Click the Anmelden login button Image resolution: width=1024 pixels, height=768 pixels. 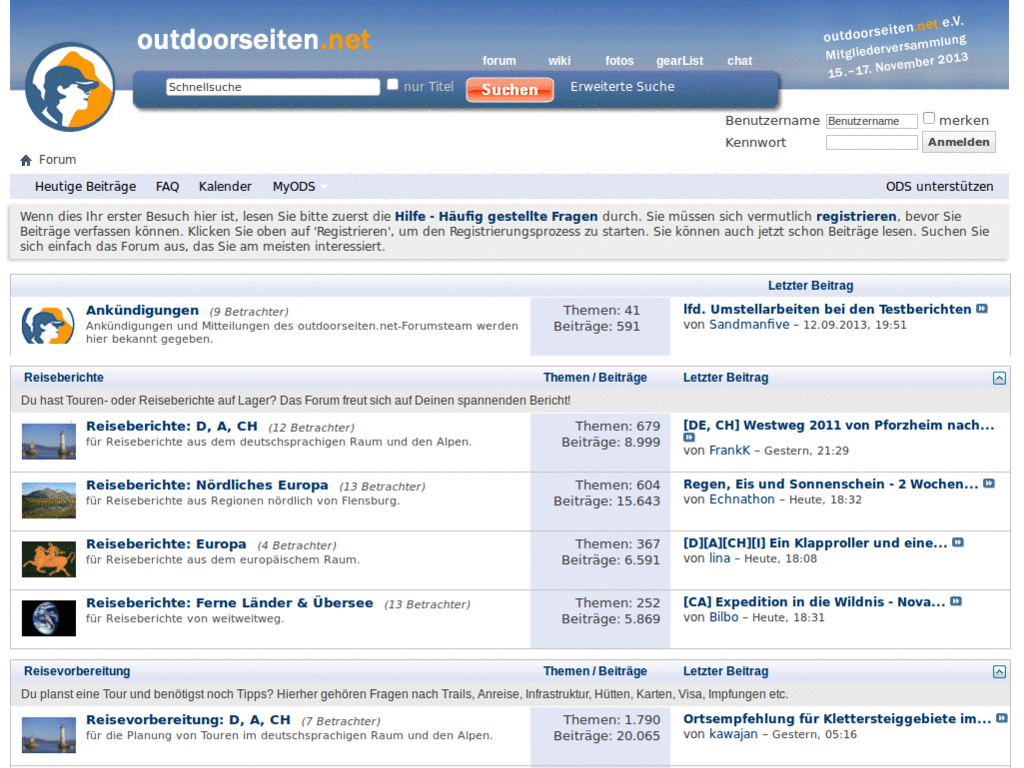point(959,142)
